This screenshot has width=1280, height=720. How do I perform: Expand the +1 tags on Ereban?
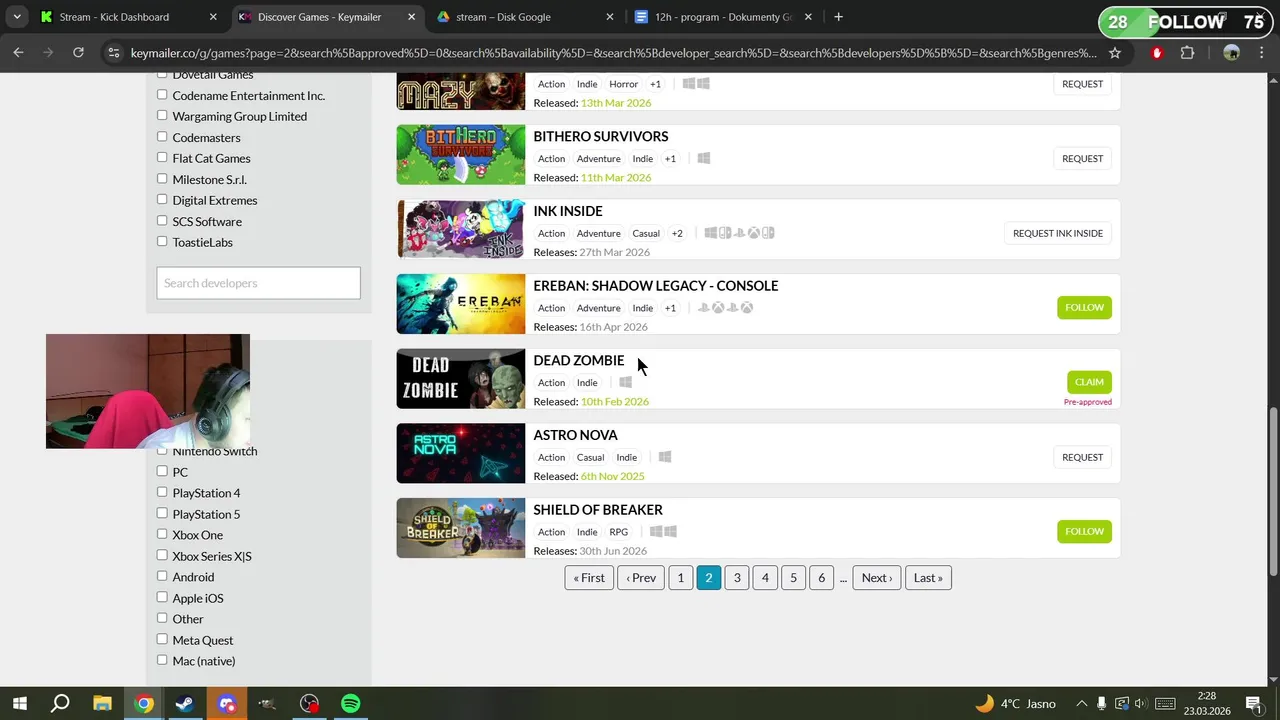tap(670, 308)
